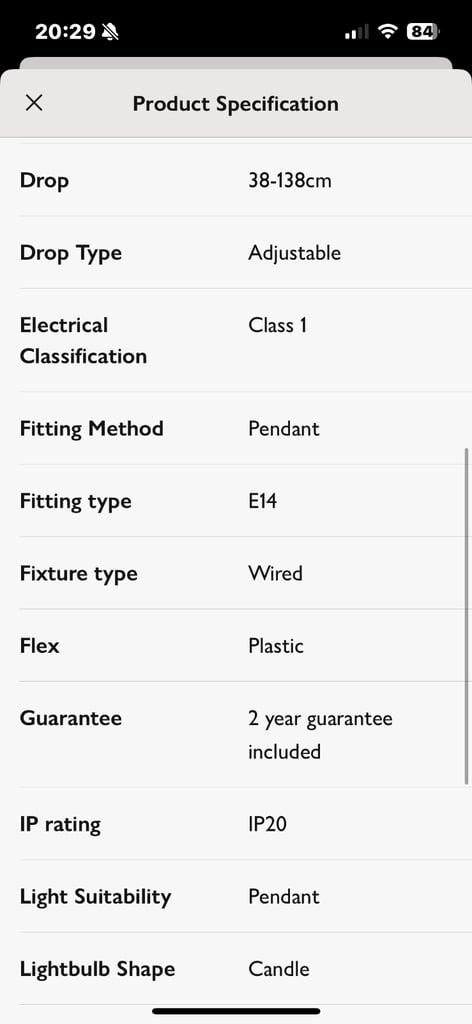Tap the 2 year guarantee included text
This screenshot has height=1024, width=472.
pos(321,735)
